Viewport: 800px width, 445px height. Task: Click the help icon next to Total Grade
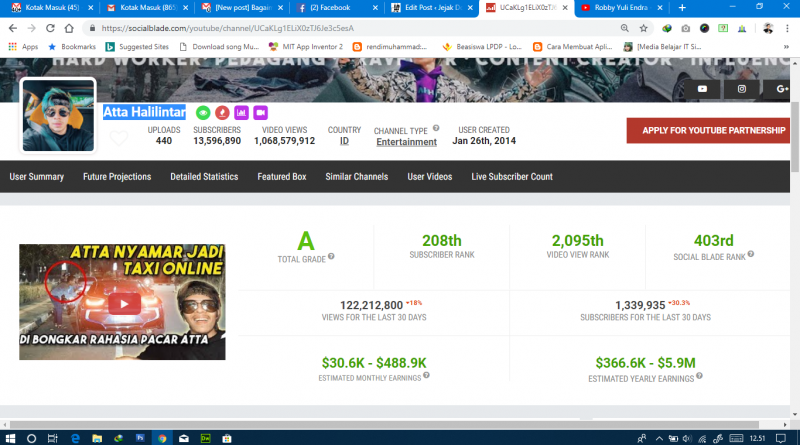pyautogui.click(x=331, y=256)
